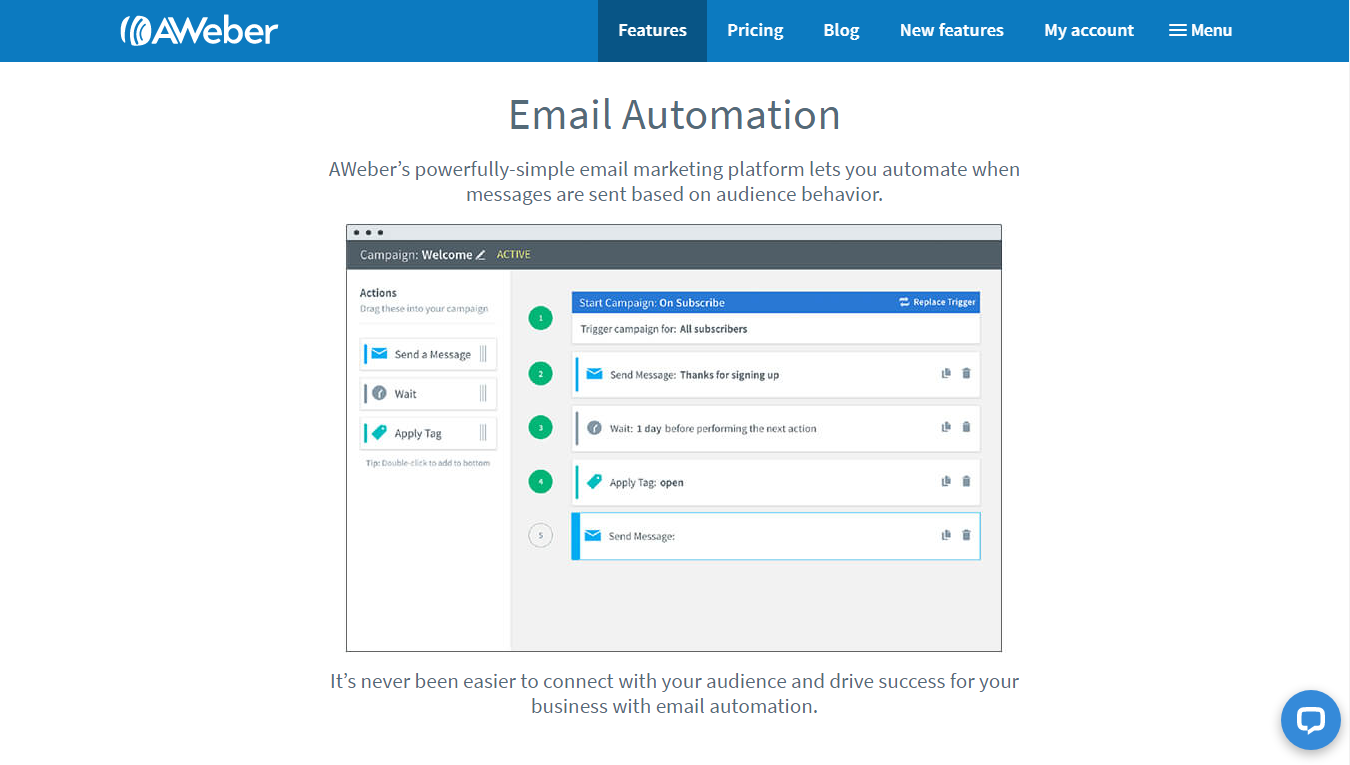Click drag handle on Send a Message action
Image resolution: width=1350 pixels, height=765 pixels.
483,354
